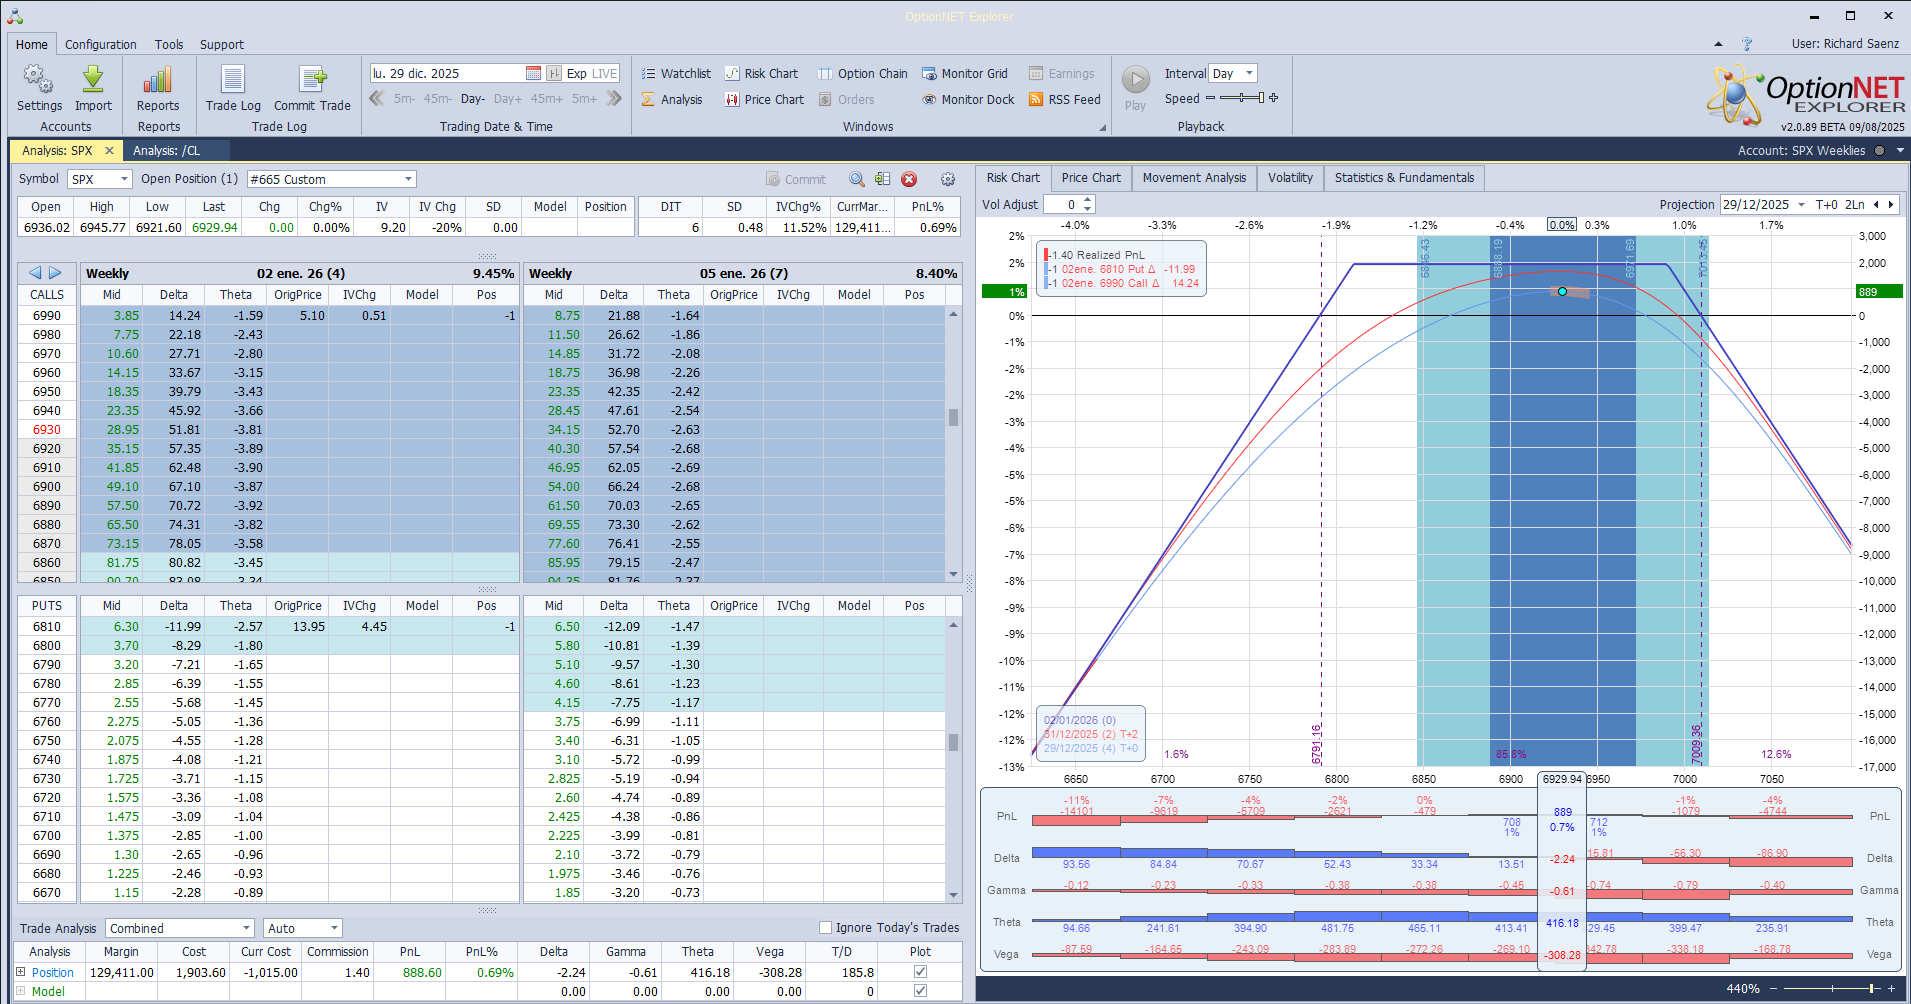The image size is (1911, 1004).
Task: Open the Option Chain window
Action: pos(863,74)
